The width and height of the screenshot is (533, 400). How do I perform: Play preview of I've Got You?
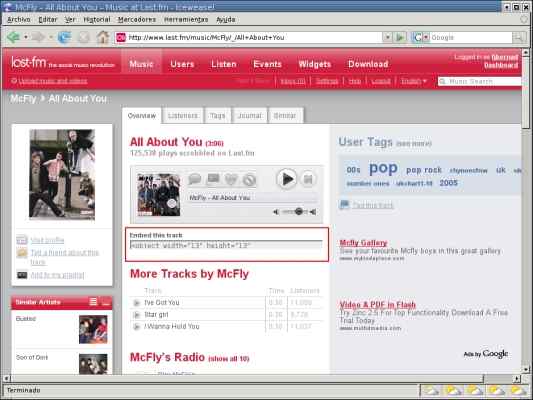tap(136, 303)
